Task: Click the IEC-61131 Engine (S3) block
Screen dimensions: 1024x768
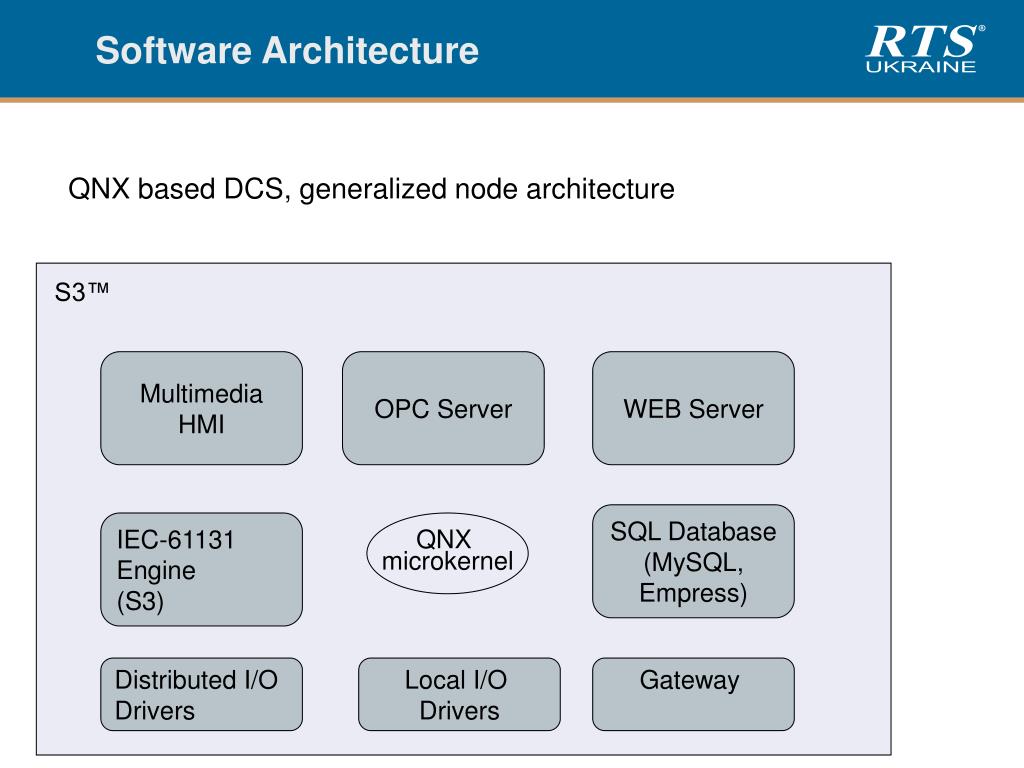Action: pos(201,569)
